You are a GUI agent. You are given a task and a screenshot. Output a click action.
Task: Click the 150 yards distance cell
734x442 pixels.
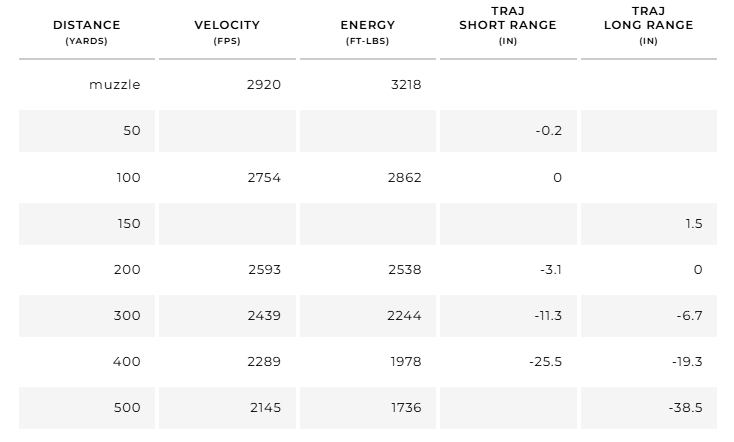coord(129,223)
